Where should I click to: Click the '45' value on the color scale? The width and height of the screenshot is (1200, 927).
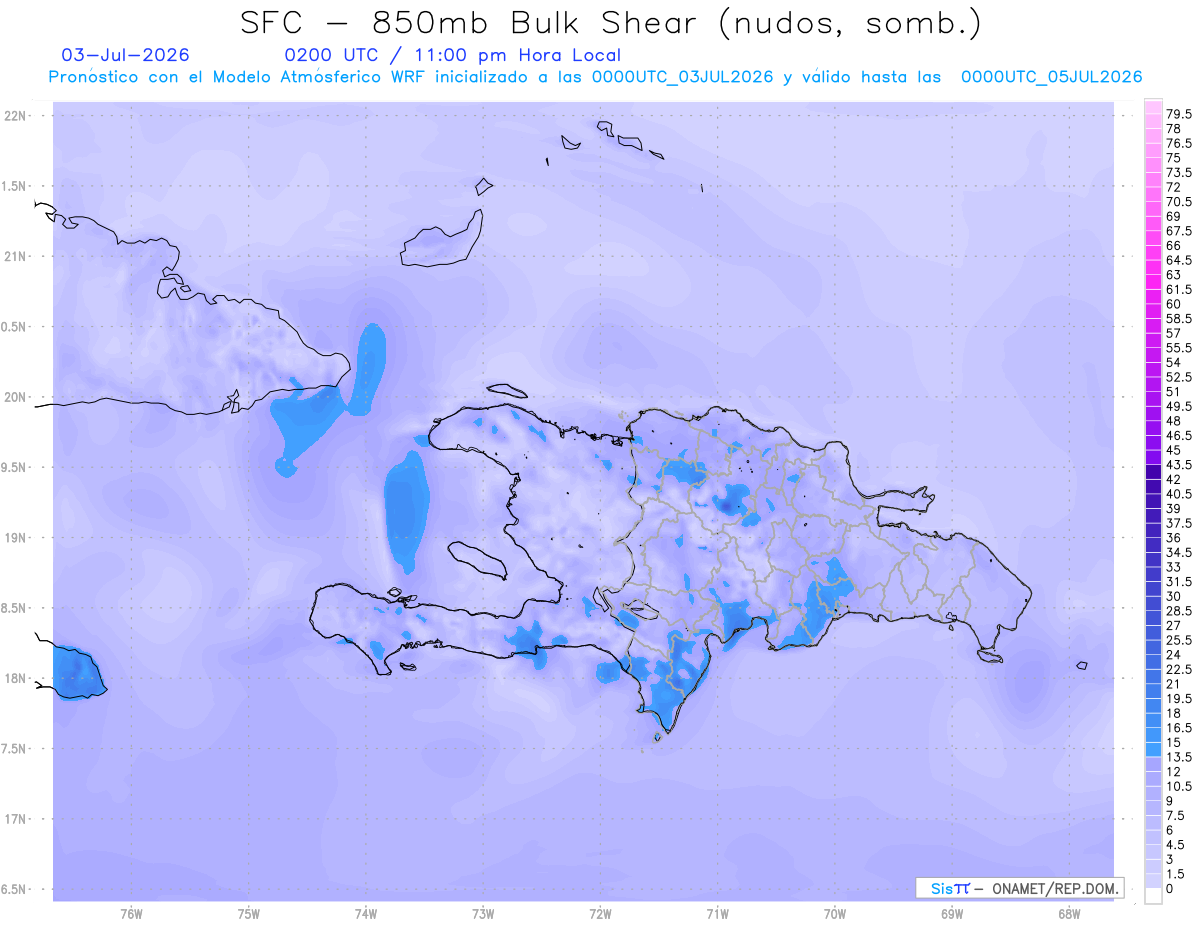pos(1174,450)
